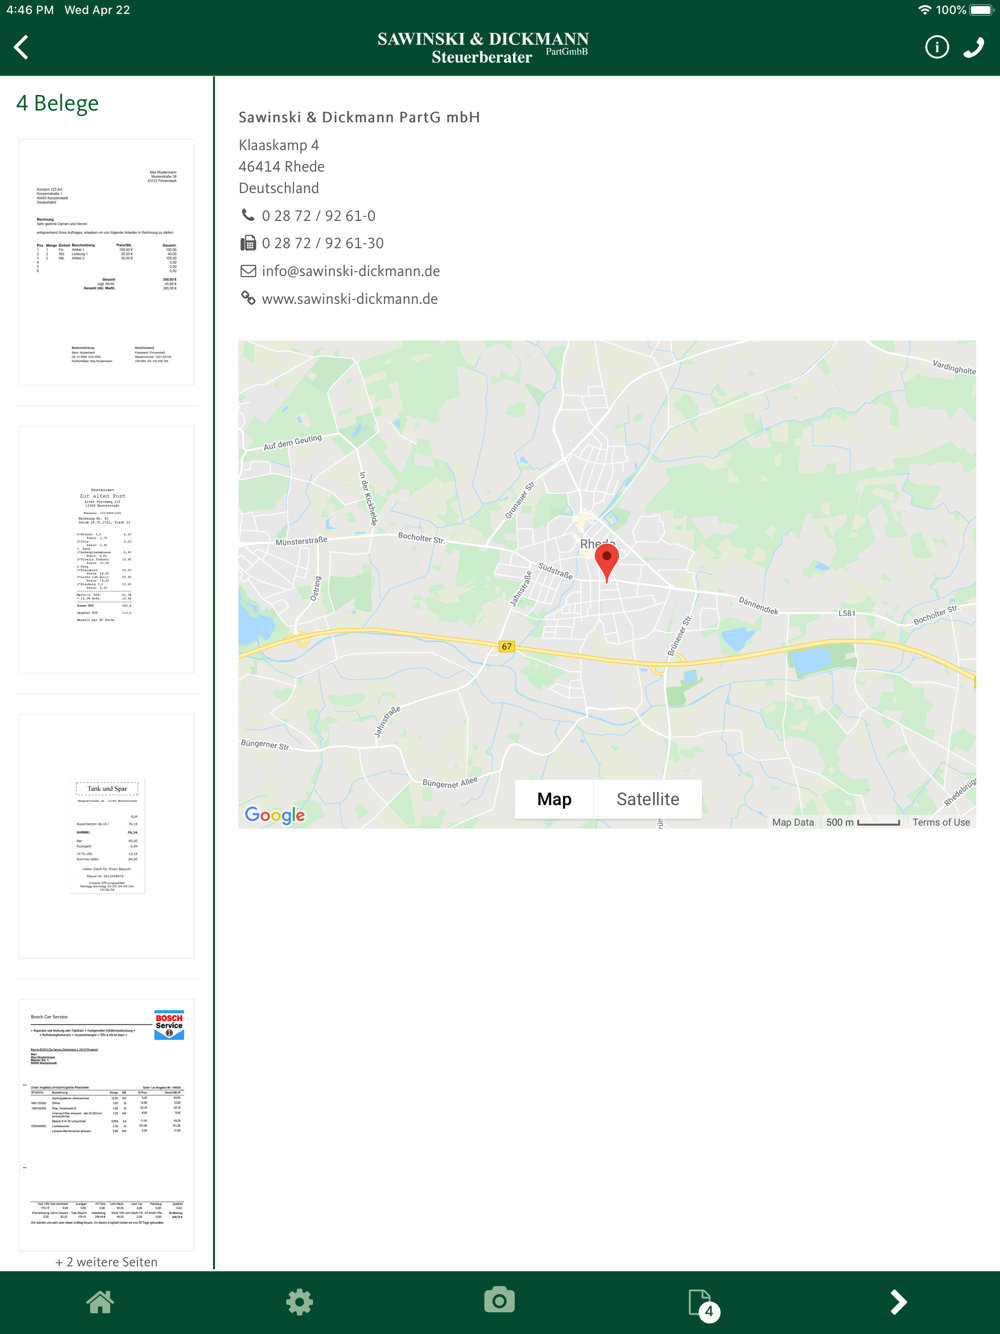
Task: Open the camera to capture receipt
Action: pos(499,1300)
